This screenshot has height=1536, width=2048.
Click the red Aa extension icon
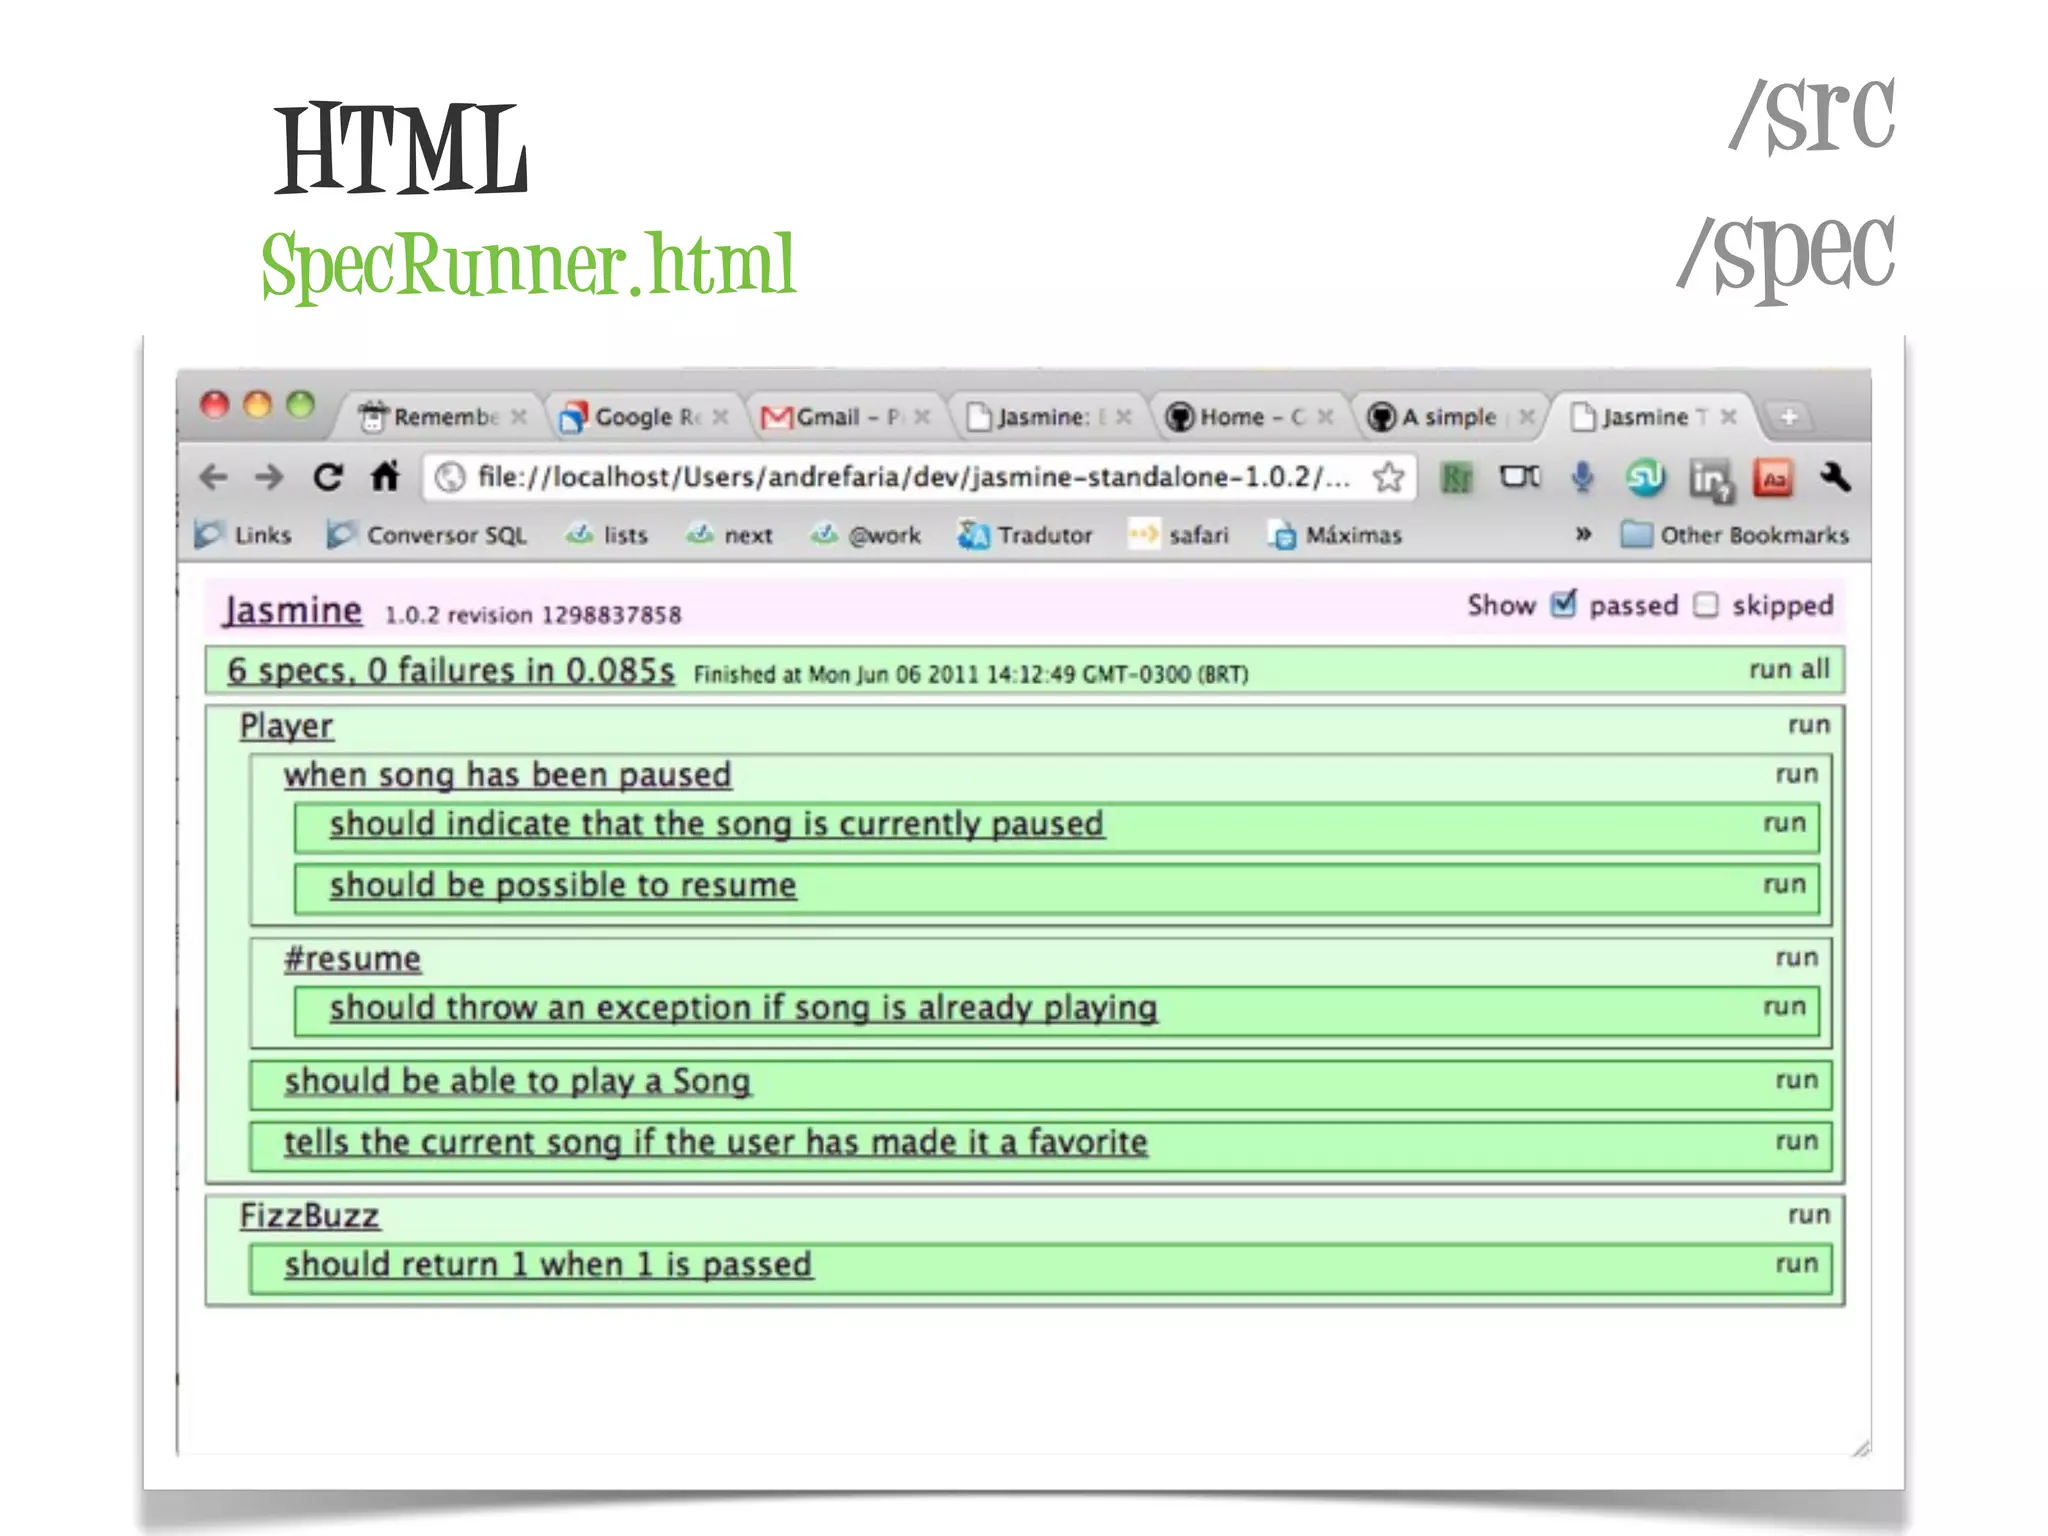click(1774, 478)
